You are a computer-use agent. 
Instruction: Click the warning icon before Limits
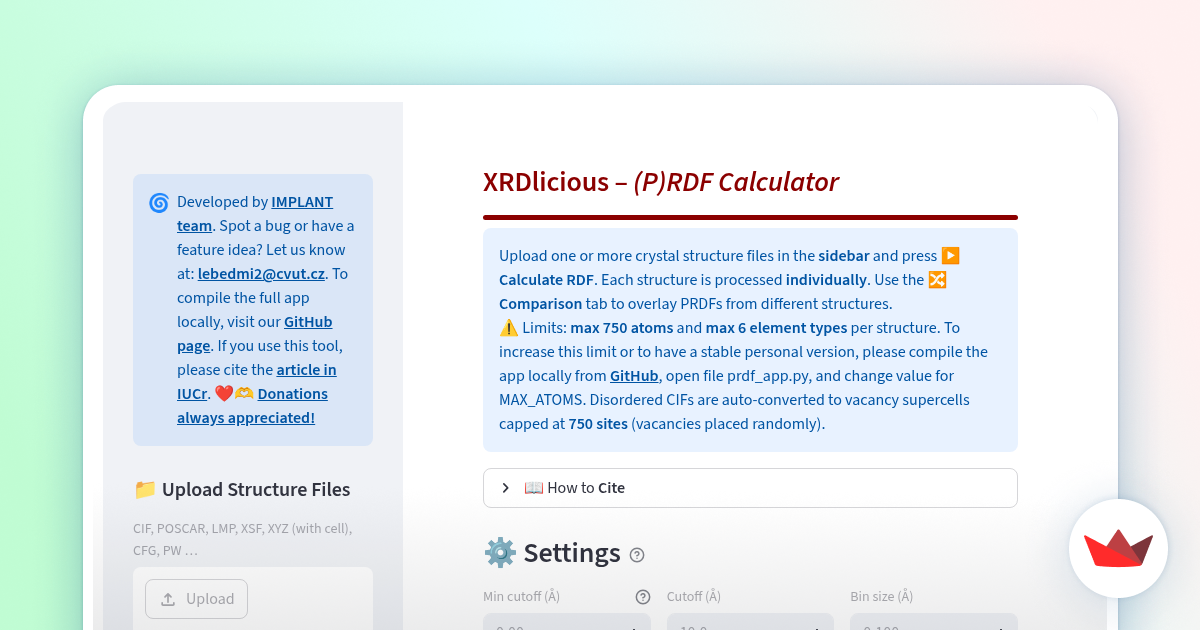[x=509, y=328]
